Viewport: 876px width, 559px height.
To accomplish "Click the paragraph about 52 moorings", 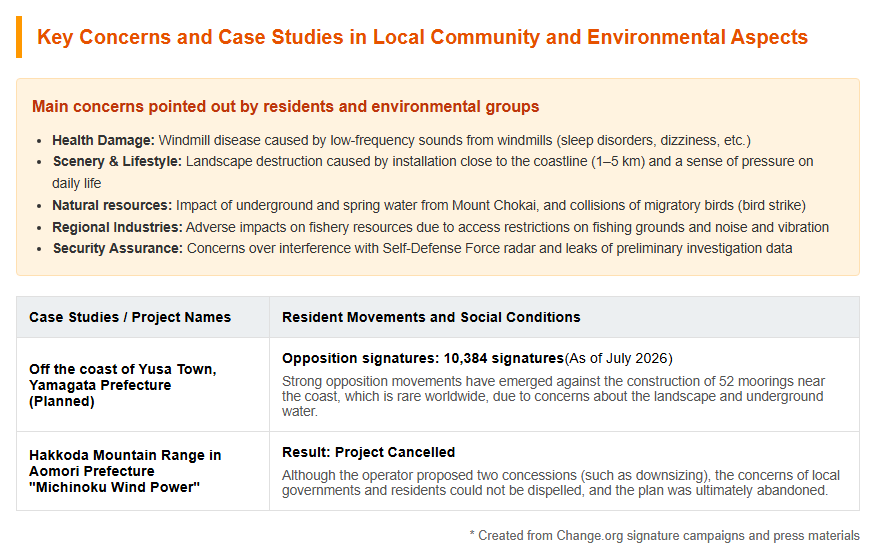I will (x=553, y=396).
